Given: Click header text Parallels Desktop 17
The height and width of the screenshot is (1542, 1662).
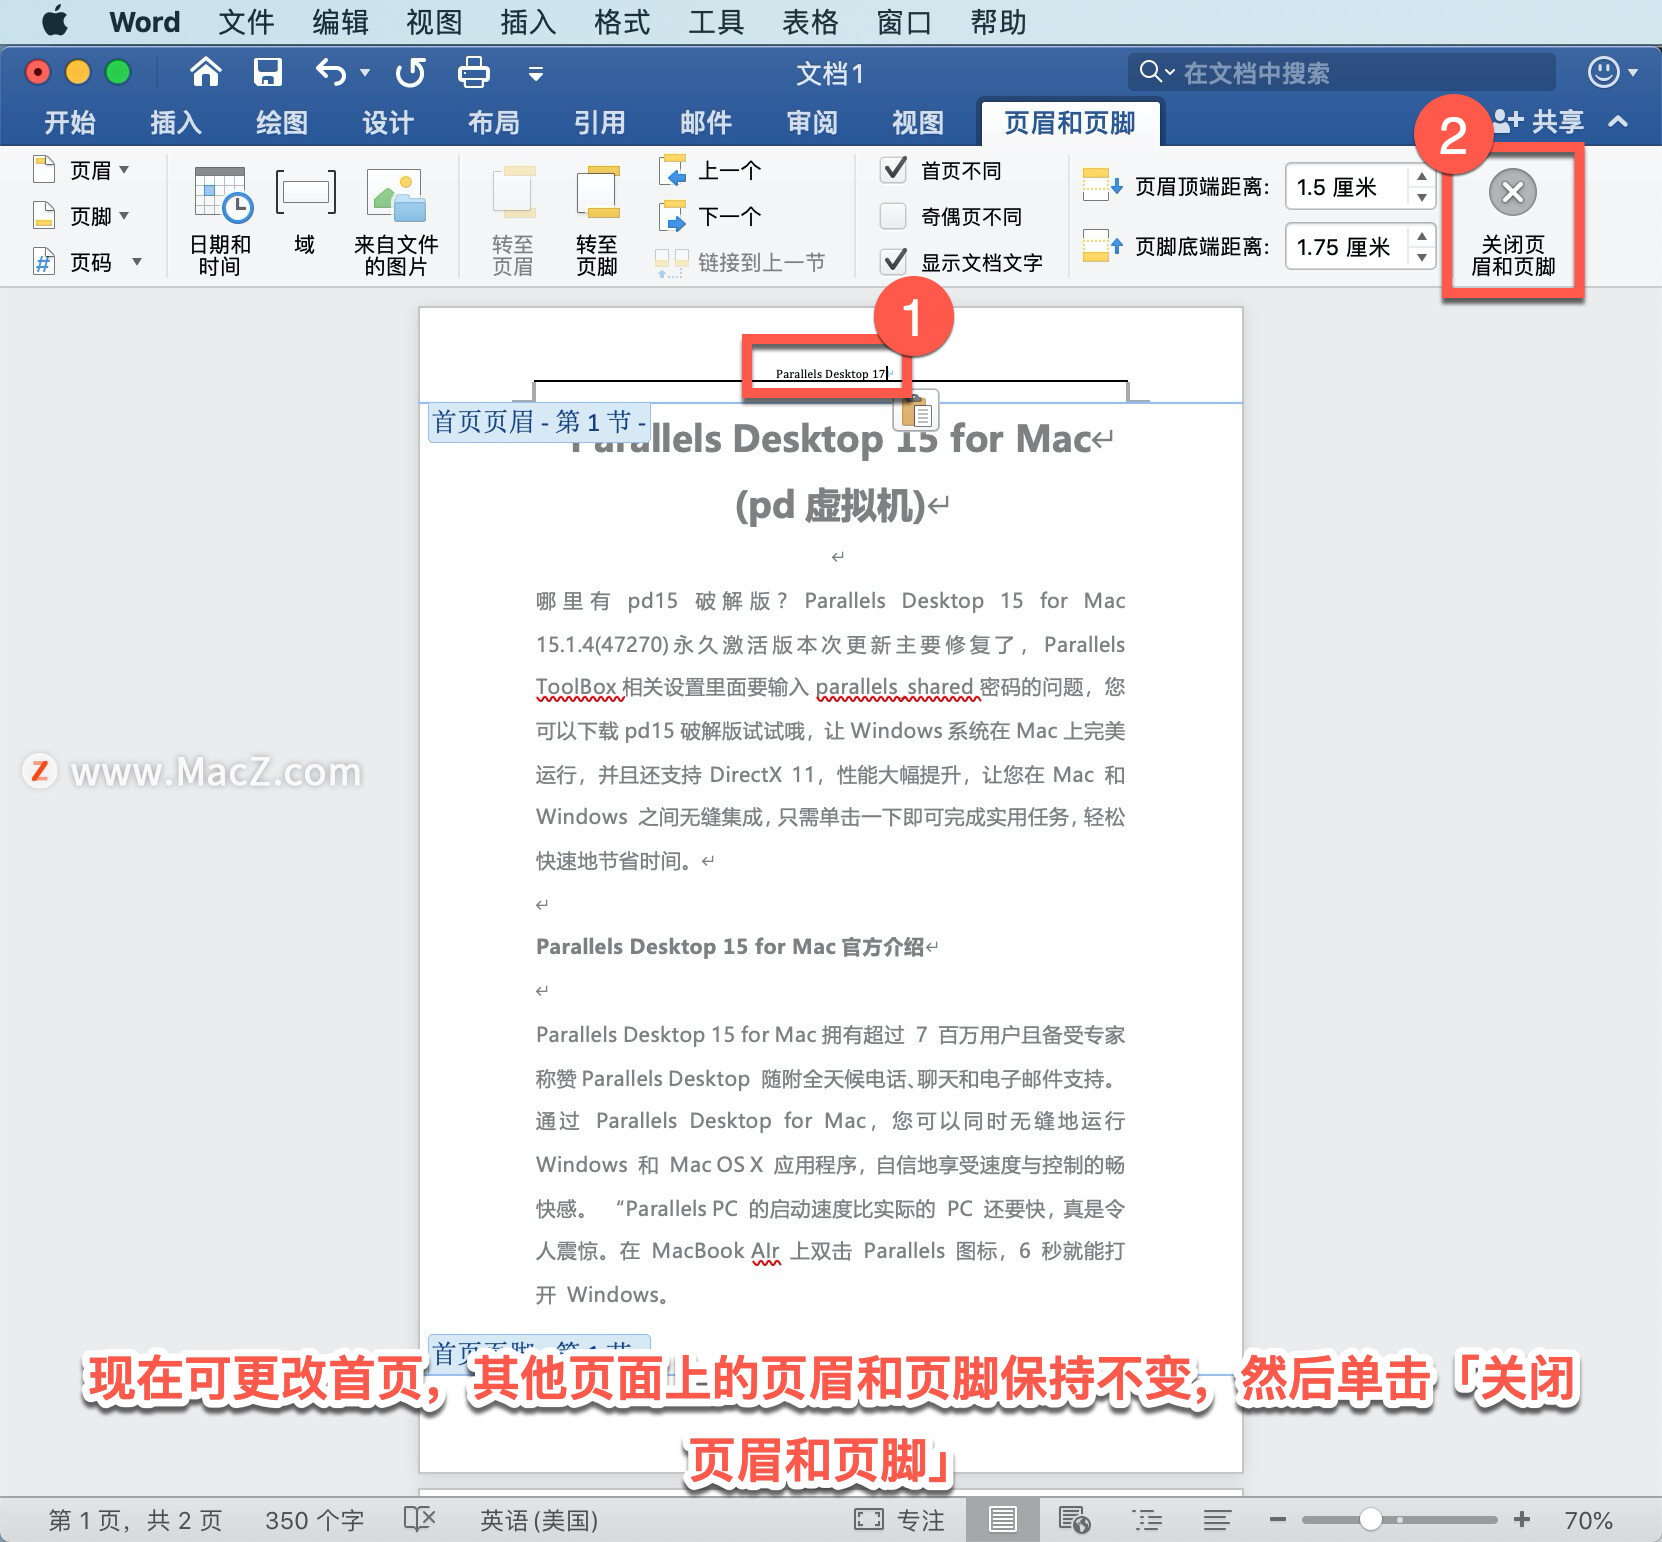Looking at the screenshot, I should click(831, 374).
